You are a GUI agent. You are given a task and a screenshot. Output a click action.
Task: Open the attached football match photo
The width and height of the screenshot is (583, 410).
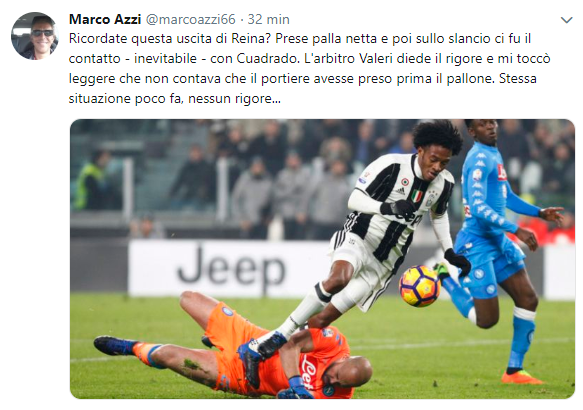[x=322, y=259]
